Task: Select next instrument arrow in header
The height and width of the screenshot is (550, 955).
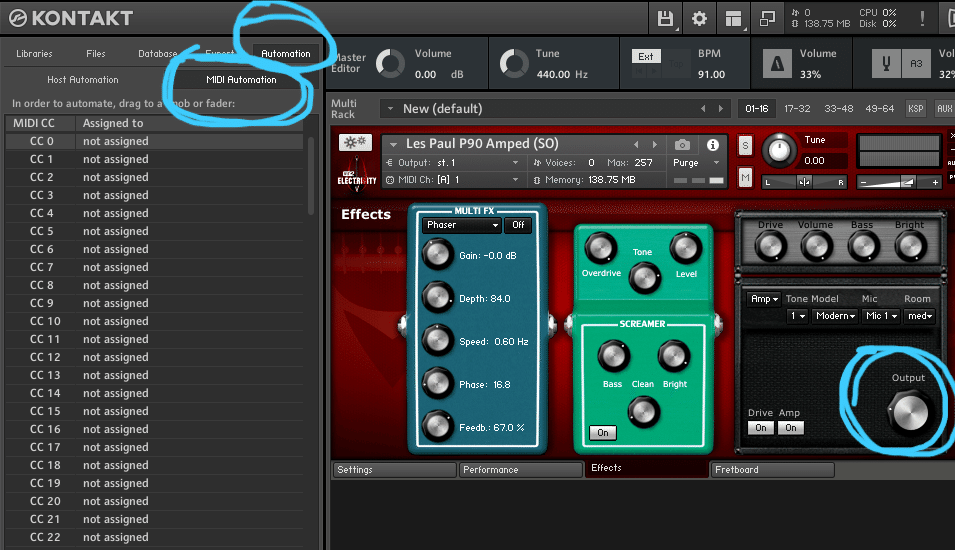Action: [x=655, y=144]
